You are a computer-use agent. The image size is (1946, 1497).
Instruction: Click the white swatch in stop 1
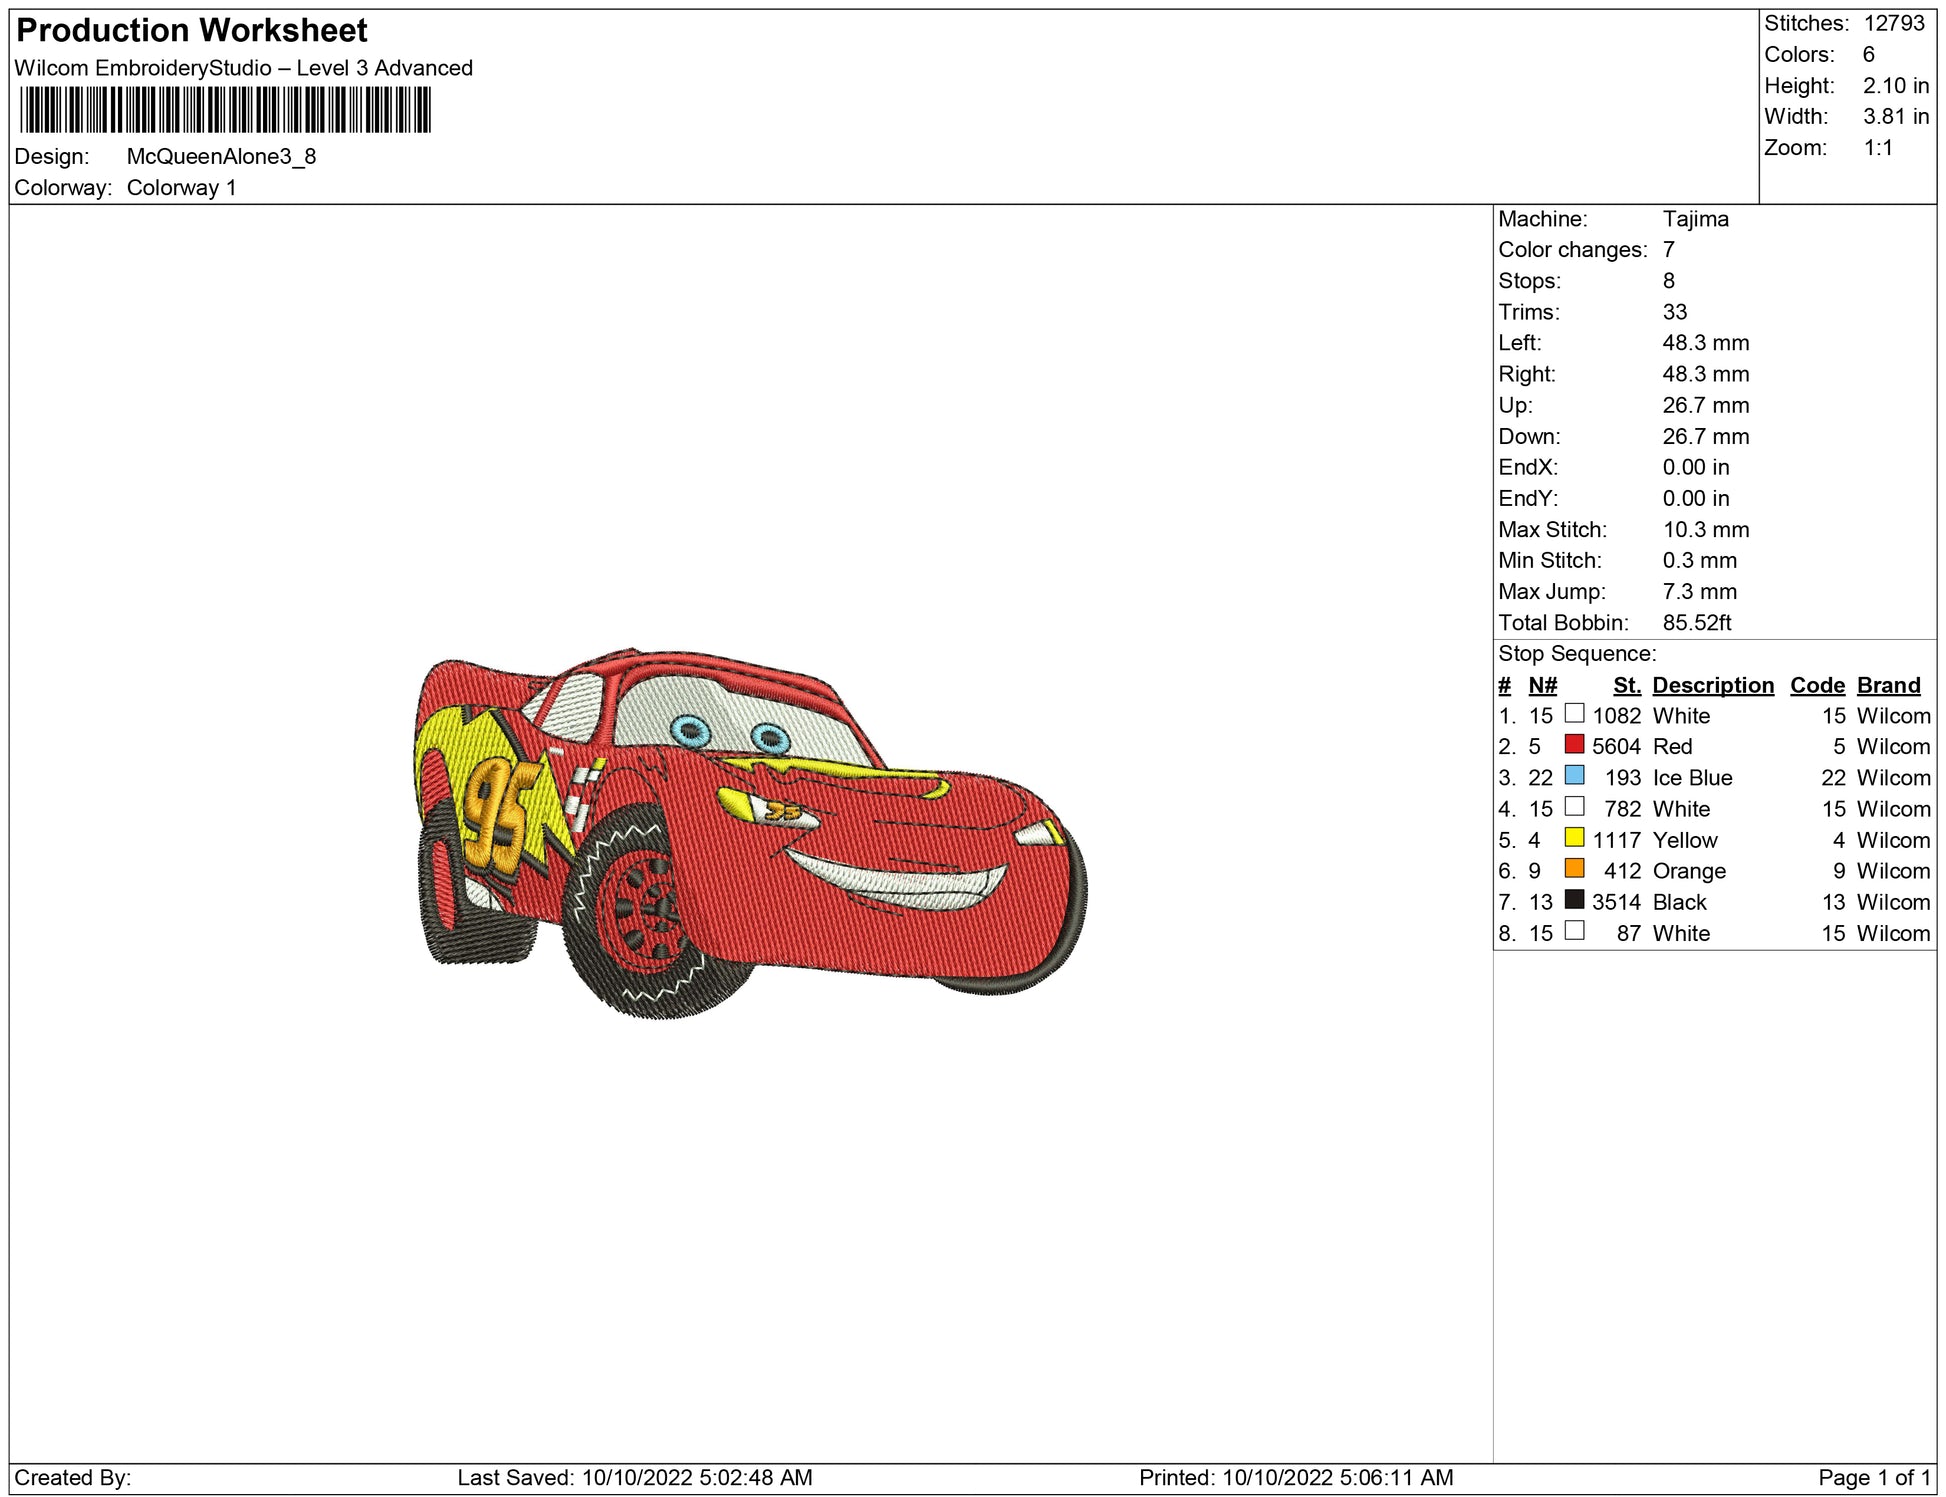(x=1574, y=713)
